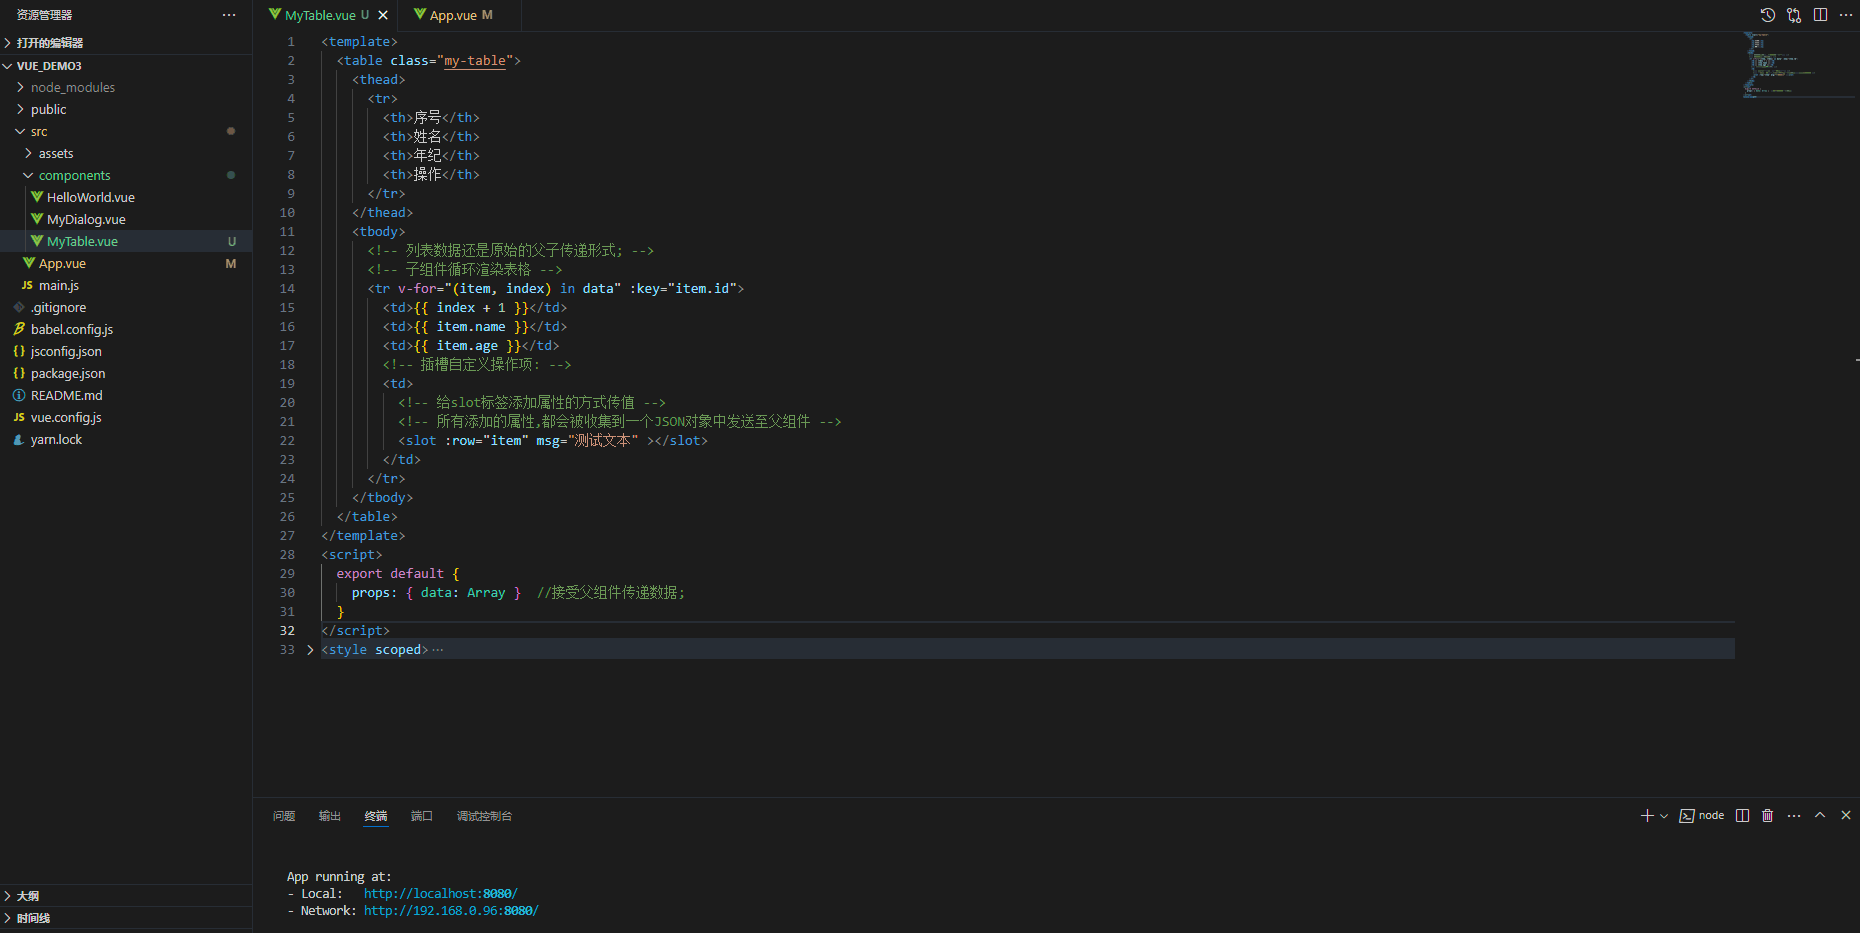Switch to the App.vue editor tab
1860x933 pixels.
pyautogui.click(x=459, y=15)
